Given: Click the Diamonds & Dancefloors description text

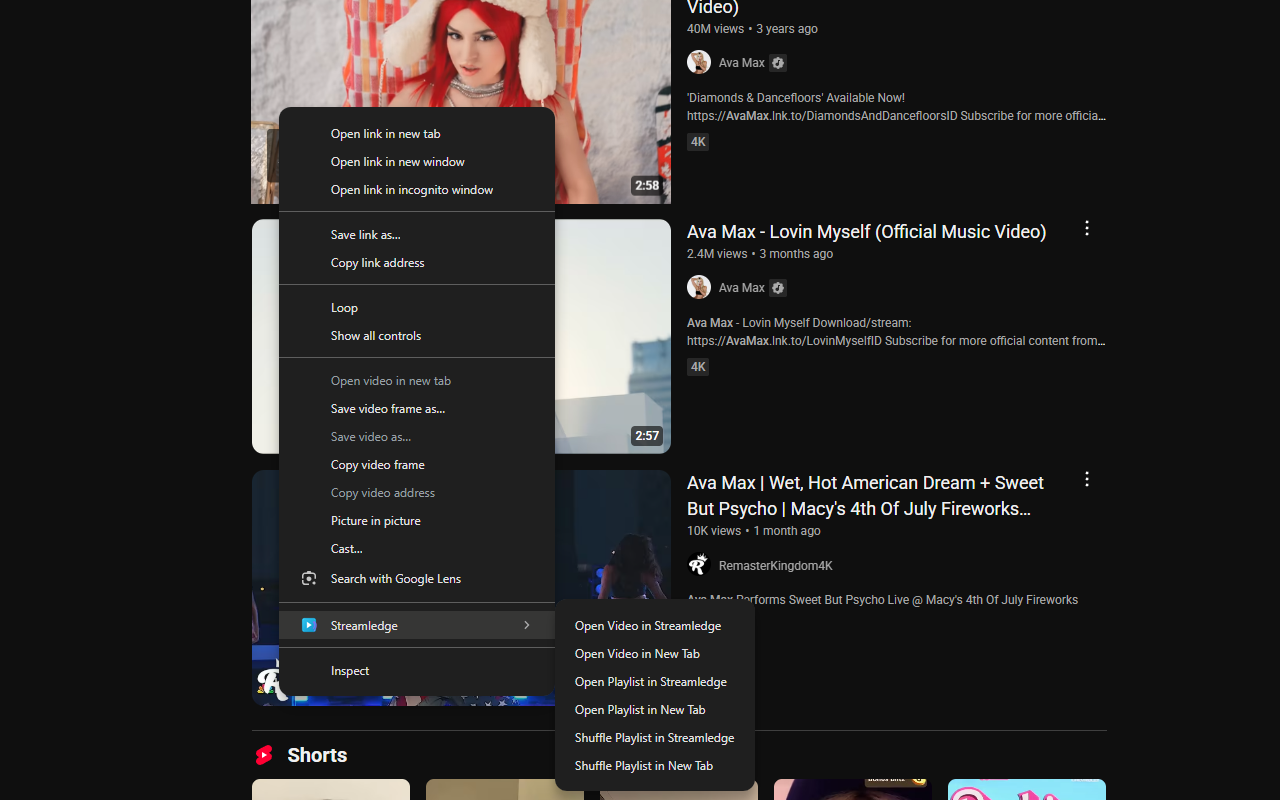Looking at the screenshot, I should pyautogui.click(x=896, y=107).
